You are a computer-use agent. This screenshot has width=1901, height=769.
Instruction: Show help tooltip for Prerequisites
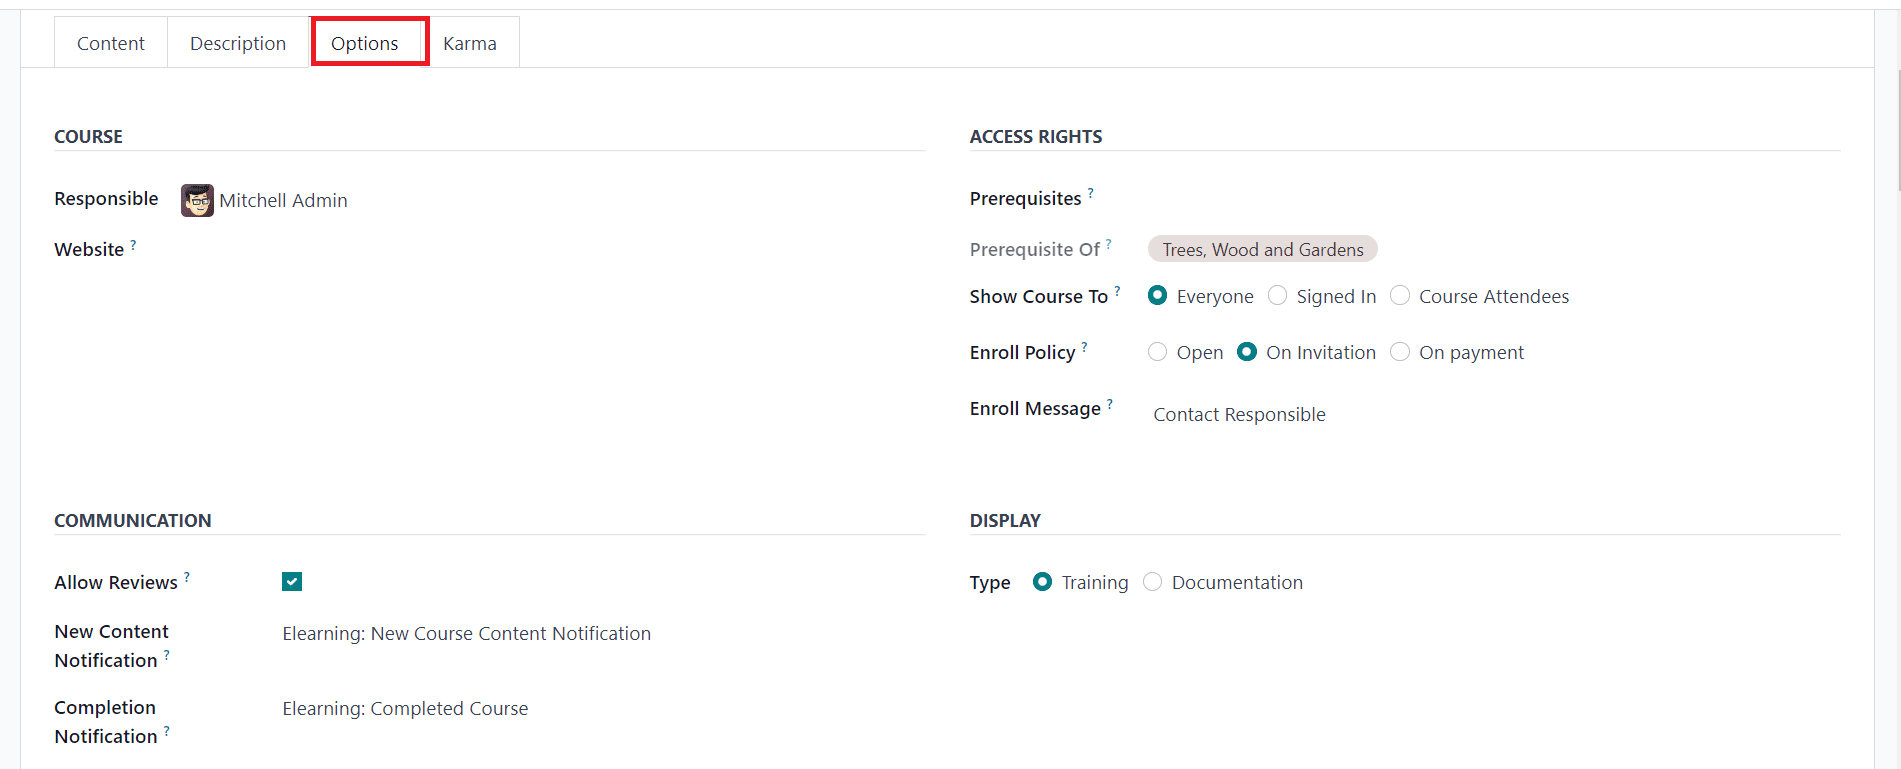(x=1090, y=193)
